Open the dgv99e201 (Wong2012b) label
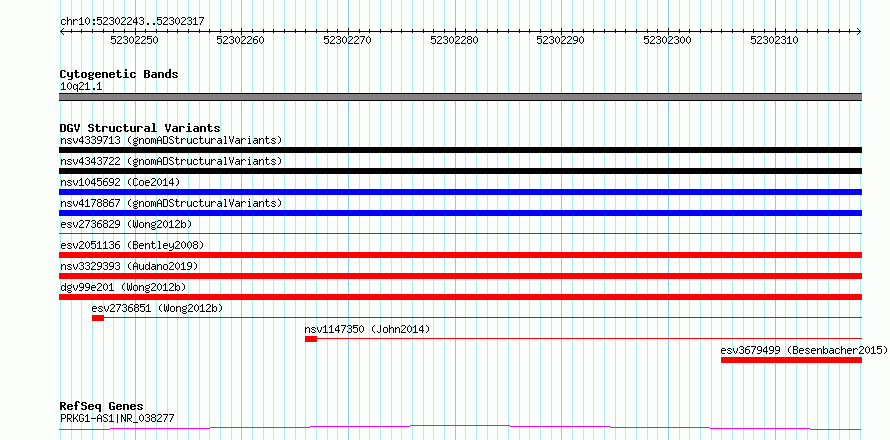 (123, 287)
